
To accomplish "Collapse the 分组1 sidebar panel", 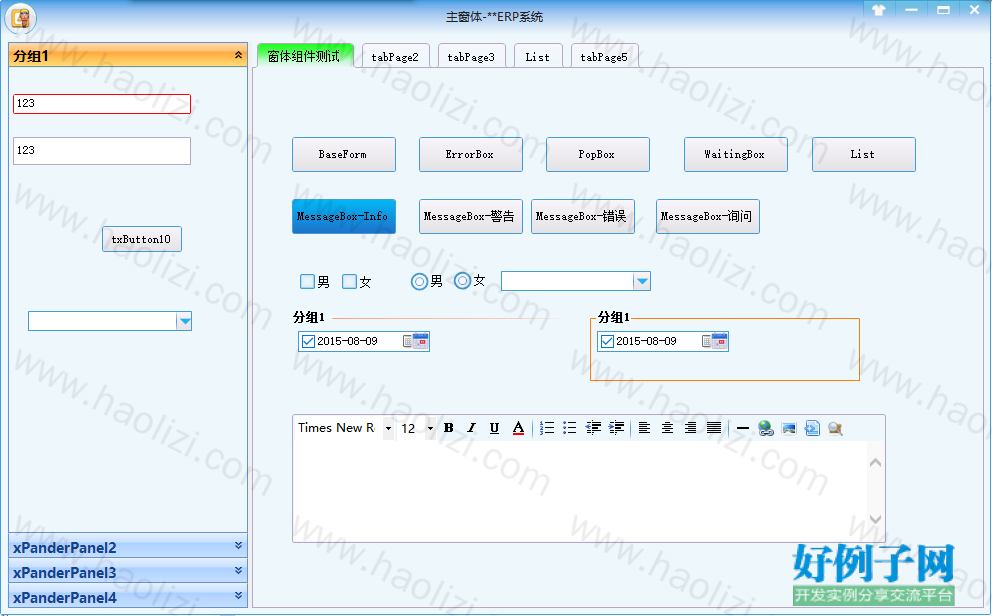I will [x=238, y=55].
